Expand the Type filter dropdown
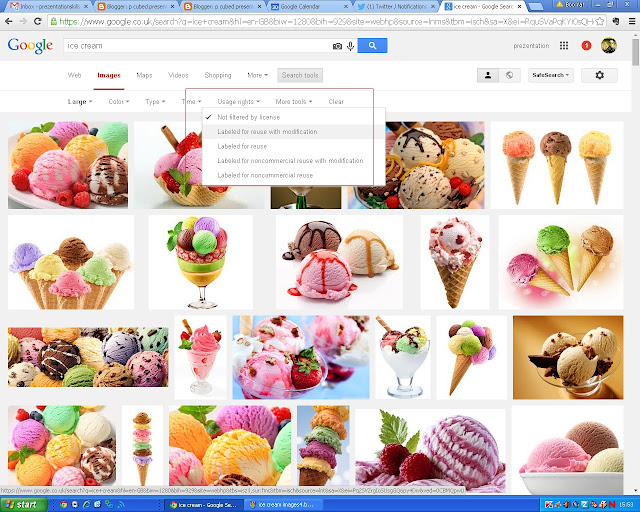Screen dimensions: 640x512 (154, 101)
